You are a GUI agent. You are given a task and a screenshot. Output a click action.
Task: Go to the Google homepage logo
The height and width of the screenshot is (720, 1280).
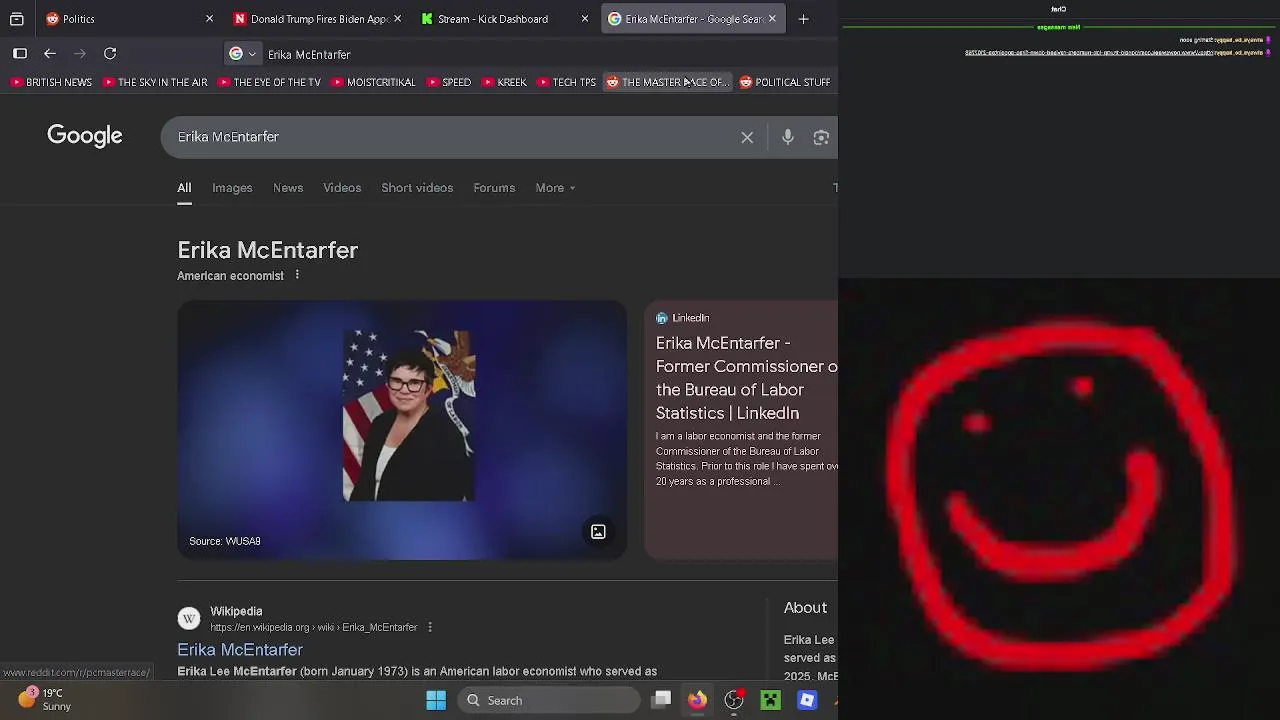point(85,136)
